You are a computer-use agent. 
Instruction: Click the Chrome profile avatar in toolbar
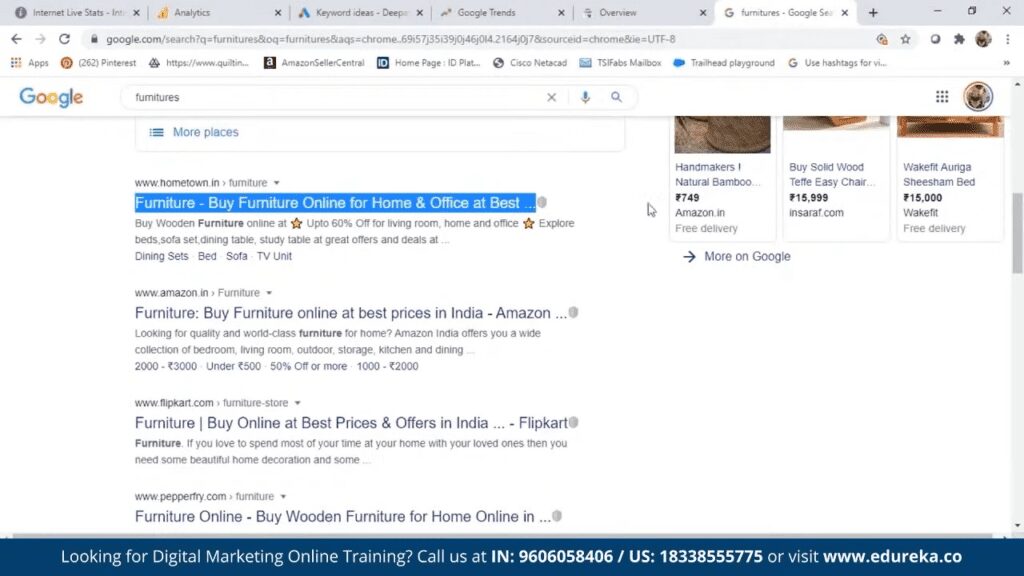[x=983, y=39]
